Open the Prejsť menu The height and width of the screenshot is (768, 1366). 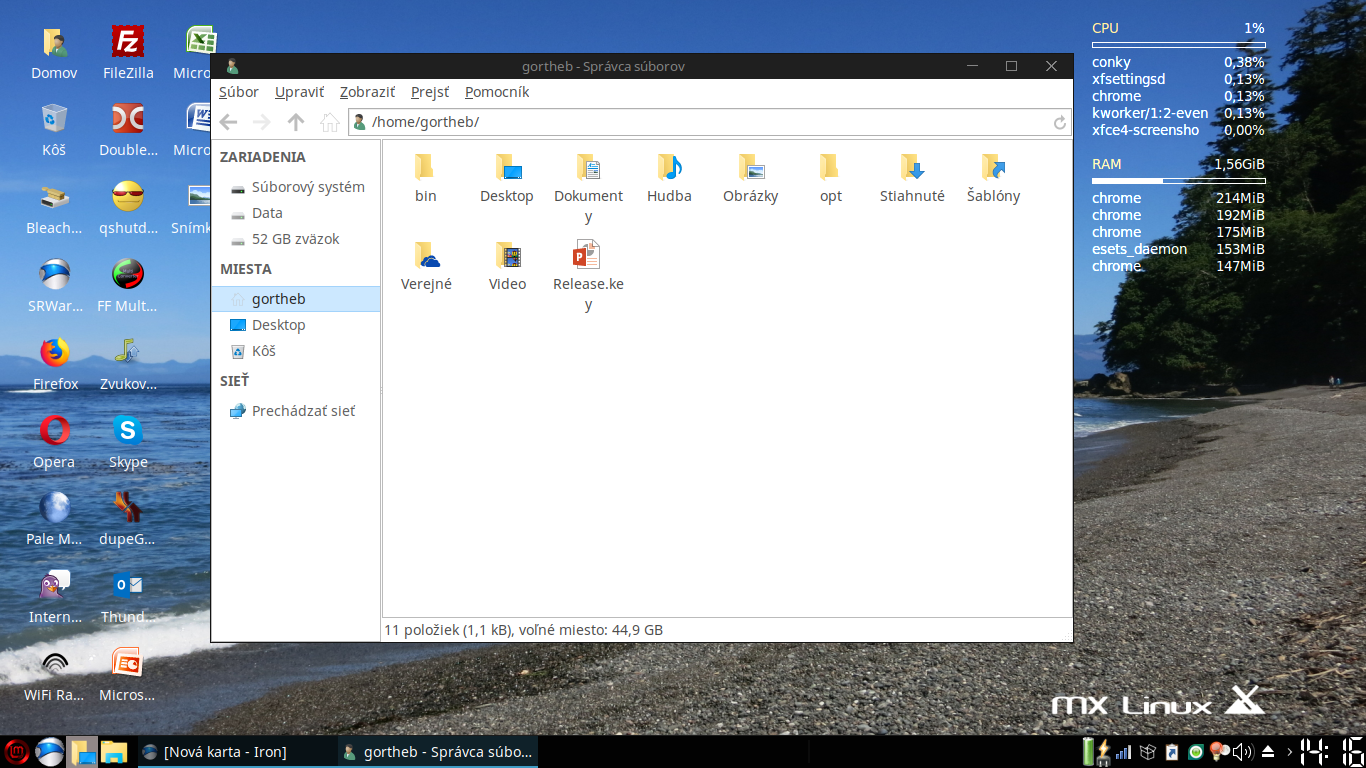tap(429, 91)
